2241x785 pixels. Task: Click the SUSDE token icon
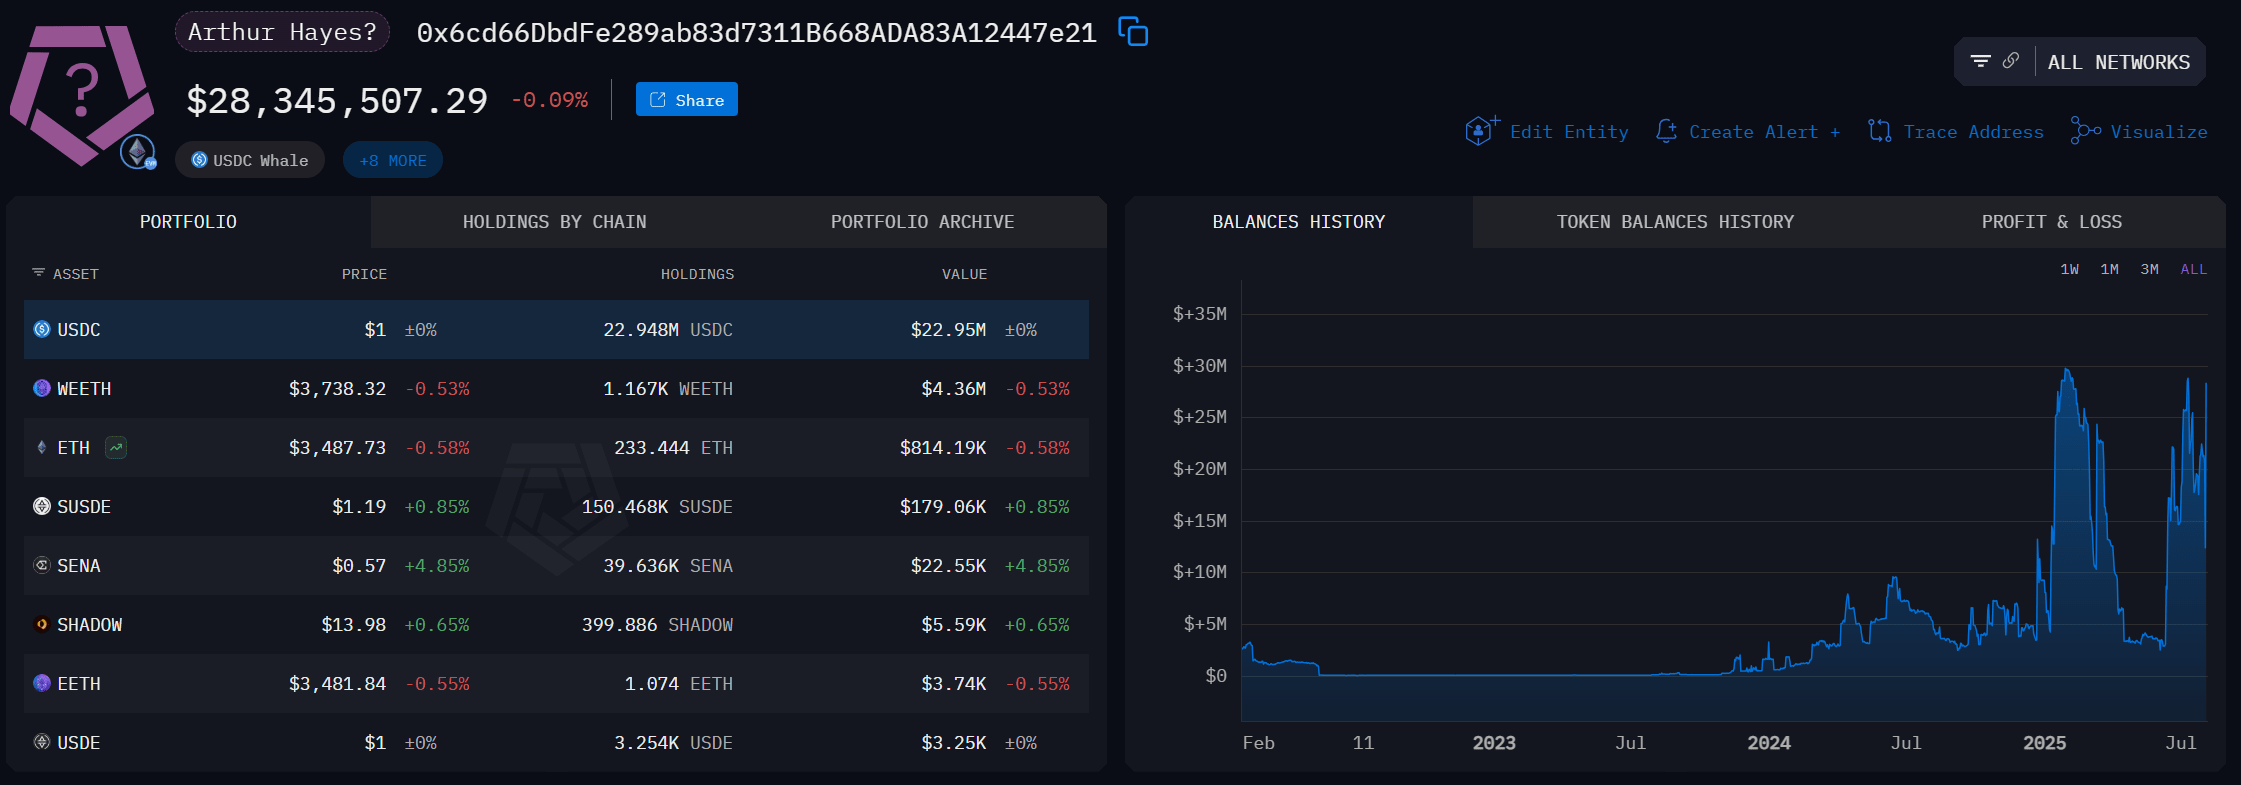tap(42, 506)
